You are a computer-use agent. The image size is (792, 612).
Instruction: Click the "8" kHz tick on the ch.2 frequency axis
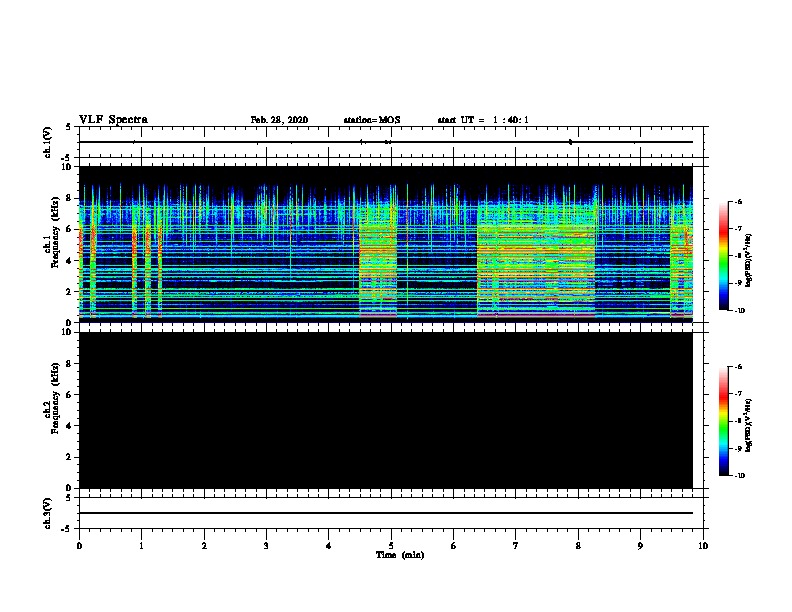tap(69, 364)
